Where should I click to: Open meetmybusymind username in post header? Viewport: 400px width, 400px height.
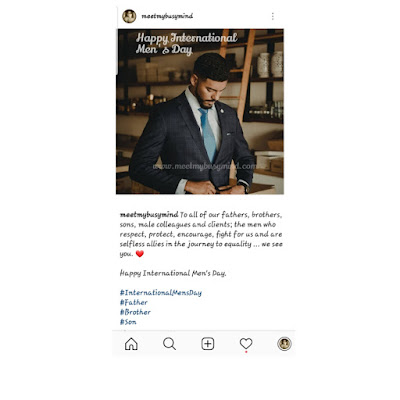(167, 16)
